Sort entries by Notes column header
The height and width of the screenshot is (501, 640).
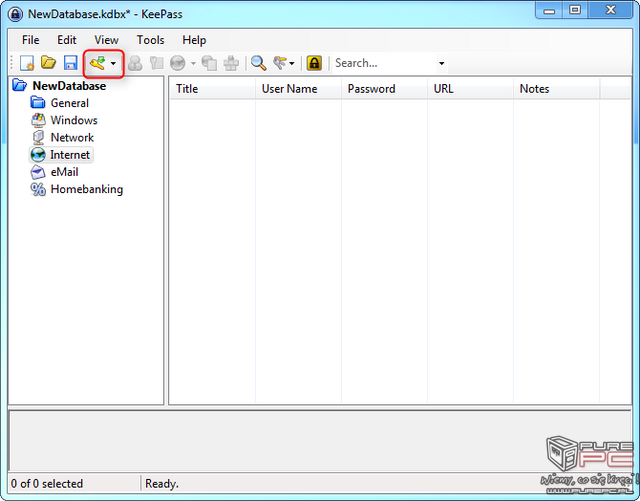pos(556,89)
